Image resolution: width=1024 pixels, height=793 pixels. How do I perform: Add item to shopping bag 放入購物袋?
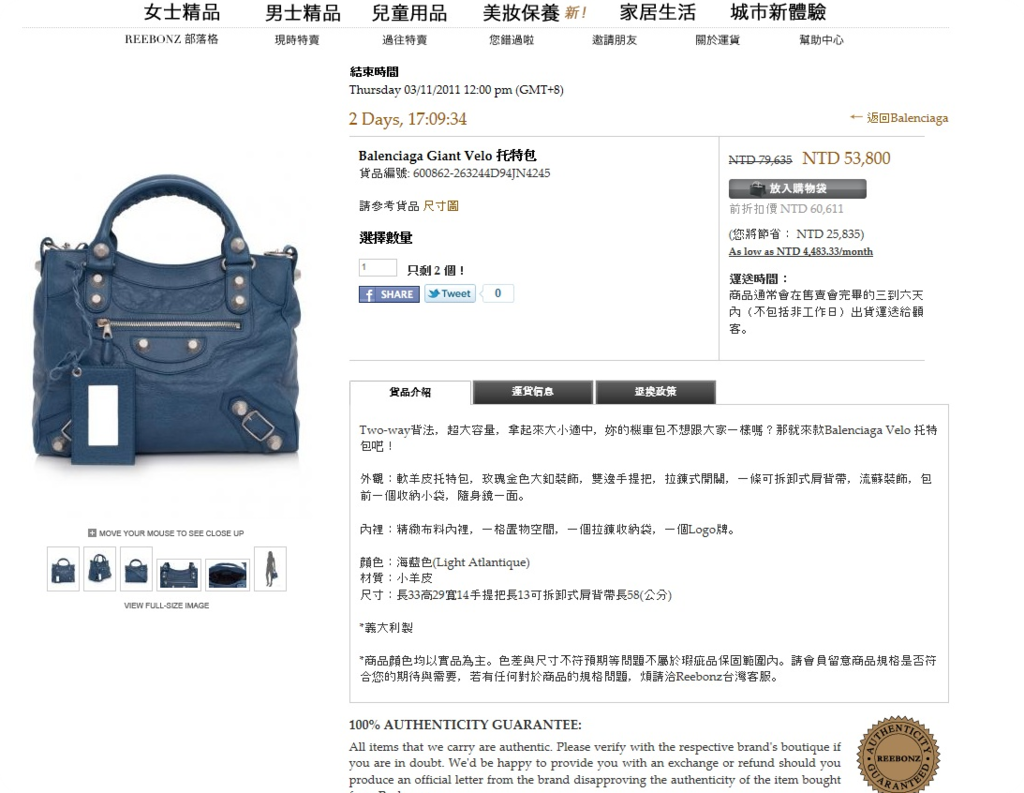pyautogui.click(x=797, y=189)
